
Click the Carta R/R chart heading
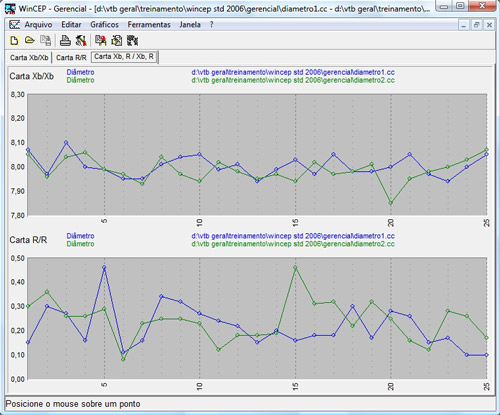pos(28,240)
